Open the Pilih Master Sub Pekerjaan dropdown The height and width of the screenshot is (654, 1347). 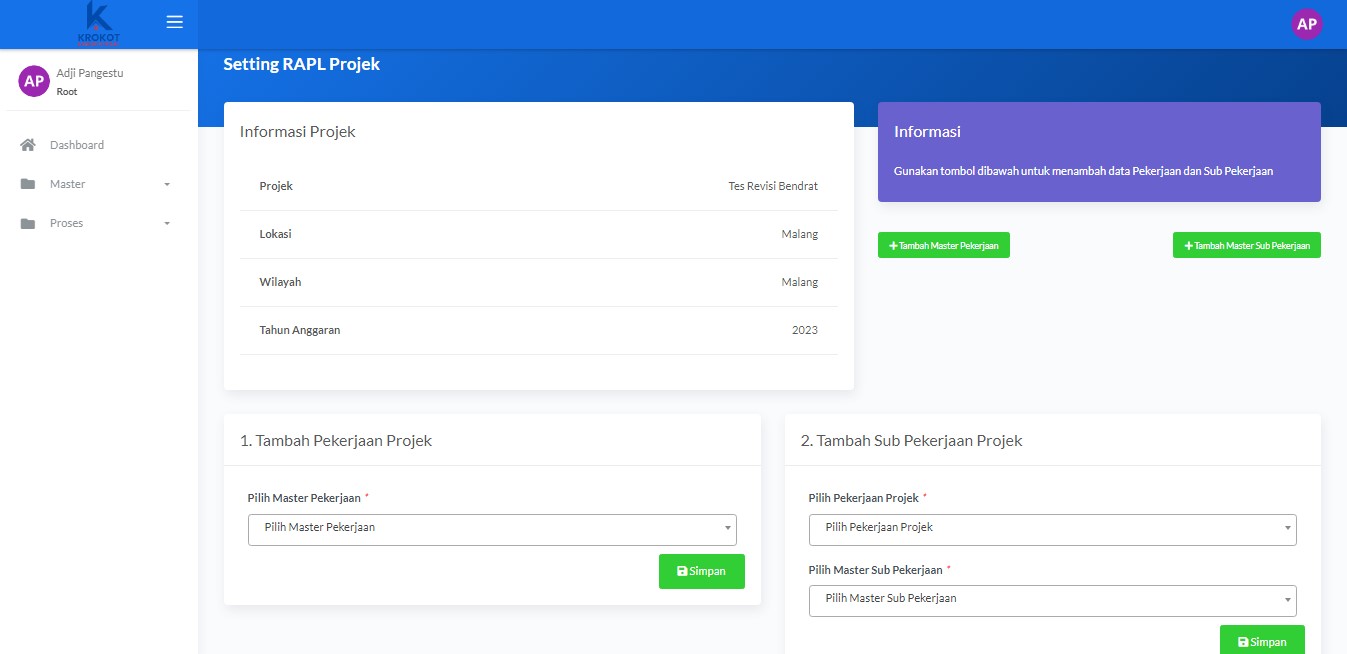(1052, 600)
